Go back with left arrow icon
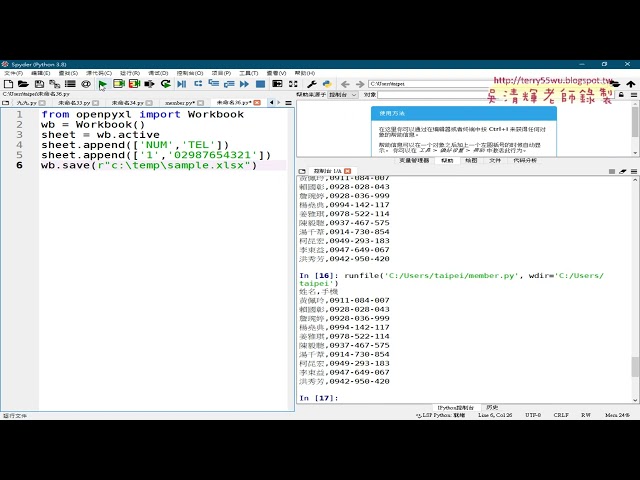Screen dimensions: 640x480 click(345, 84)
